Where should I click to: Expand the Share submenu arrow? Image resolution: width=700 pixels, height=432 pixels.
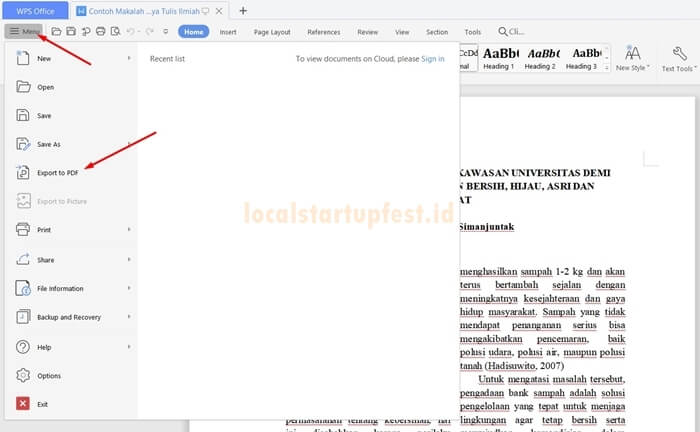[x=129, y=259]
